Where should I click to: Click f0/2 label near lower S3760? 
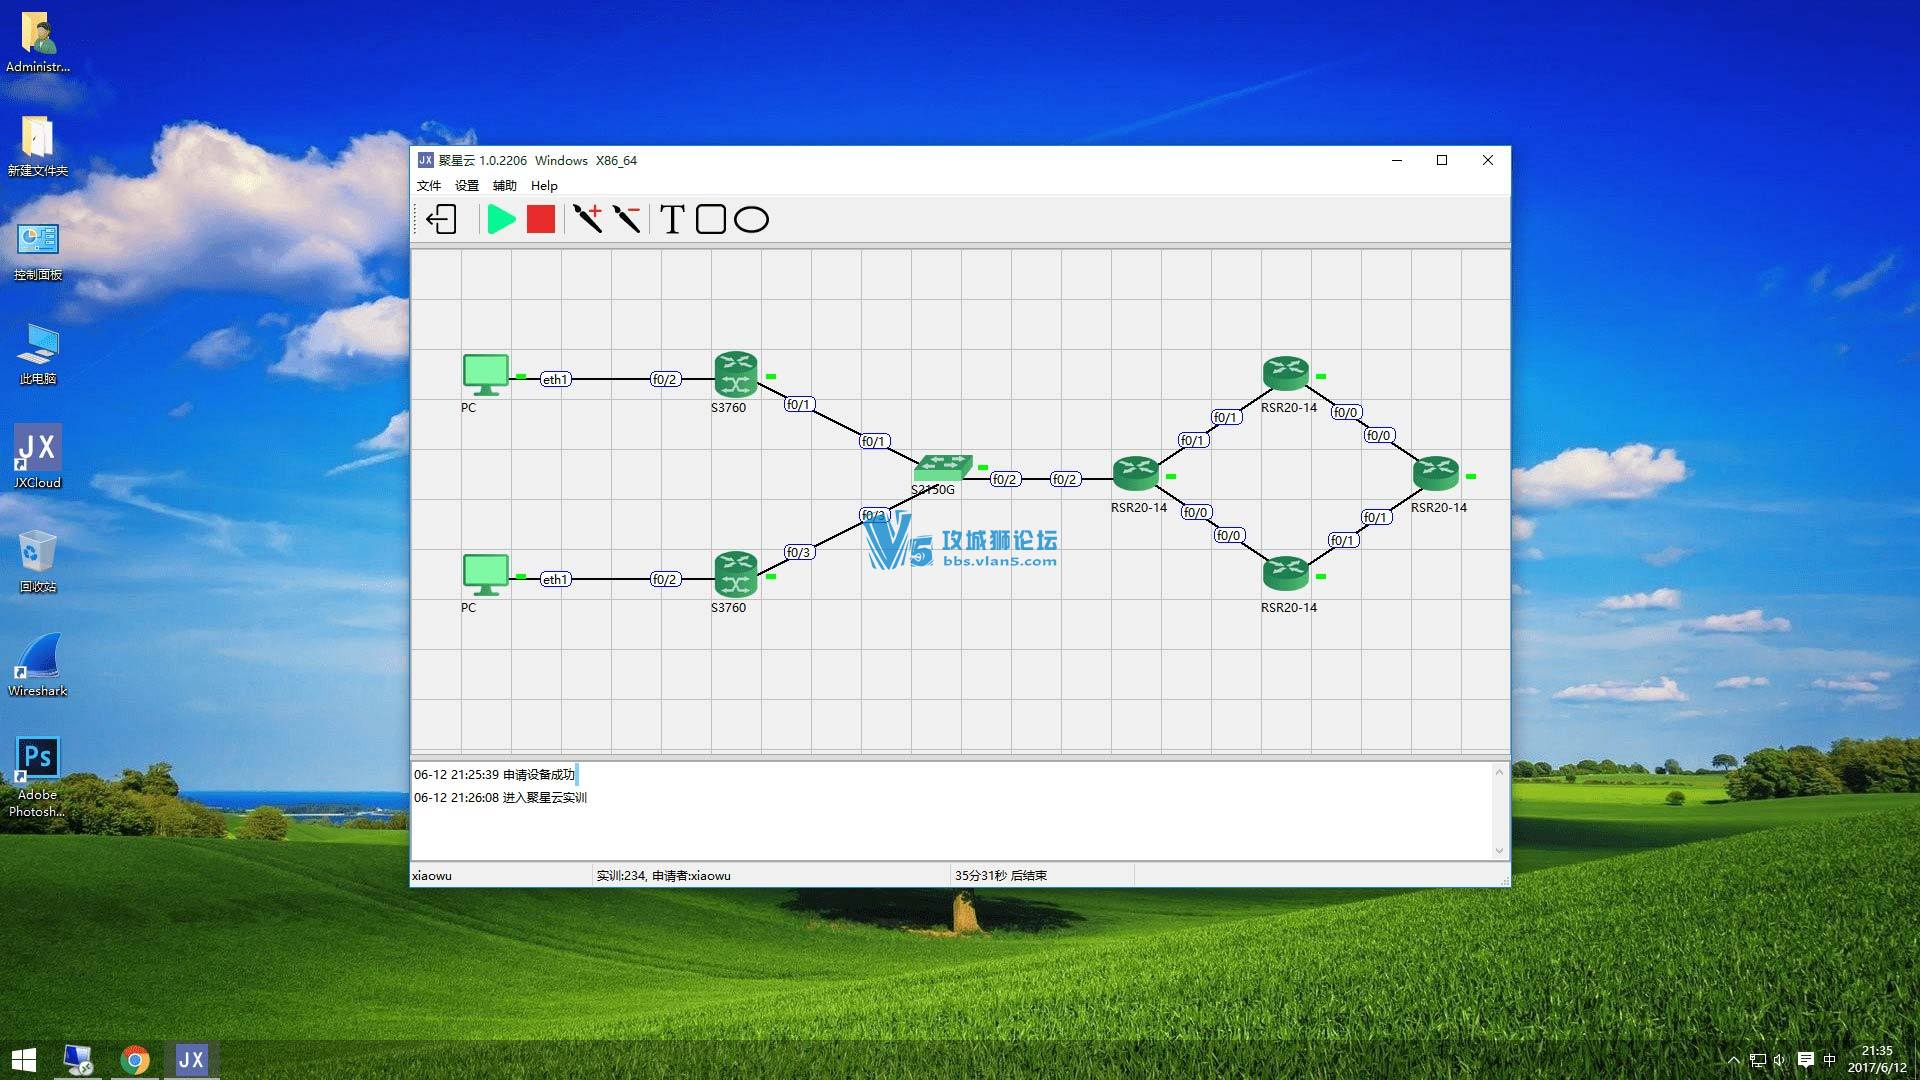tap(665, 579)
